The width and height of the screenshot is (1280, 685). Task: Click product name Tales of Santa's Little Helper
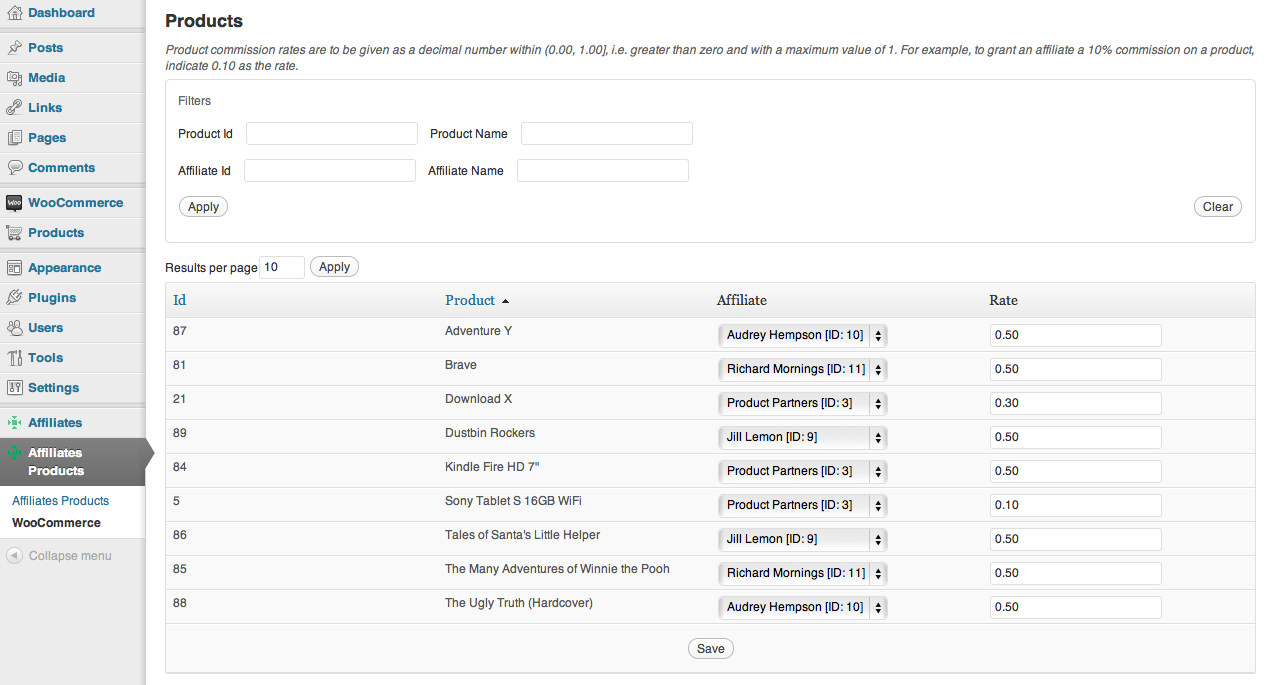[523, 535]
